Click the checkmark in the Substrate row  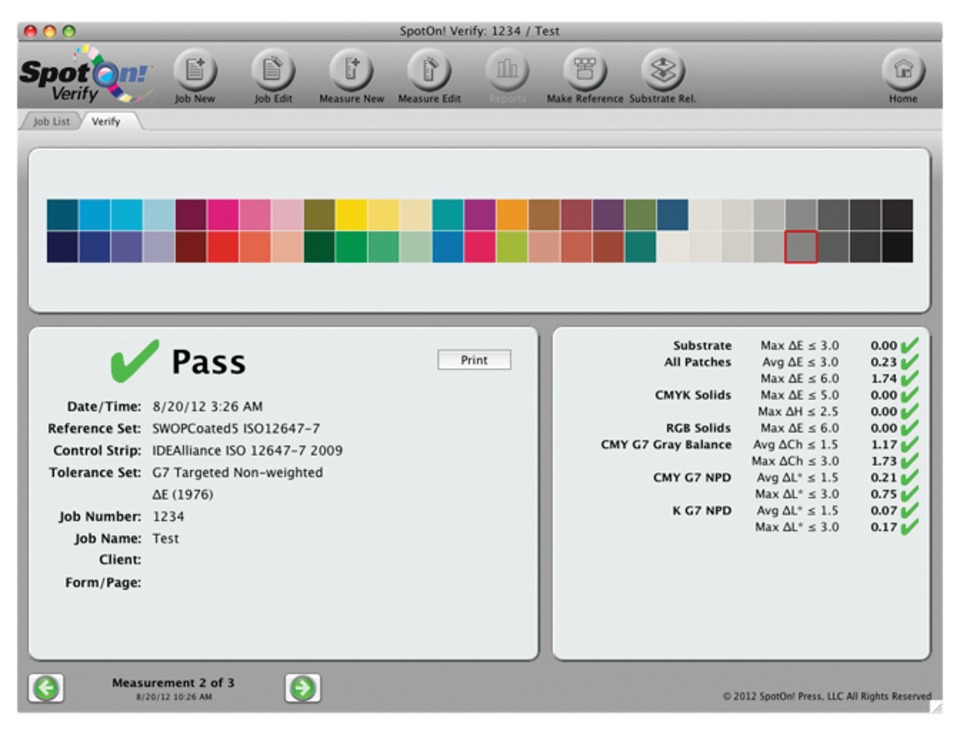pos(910,345)
